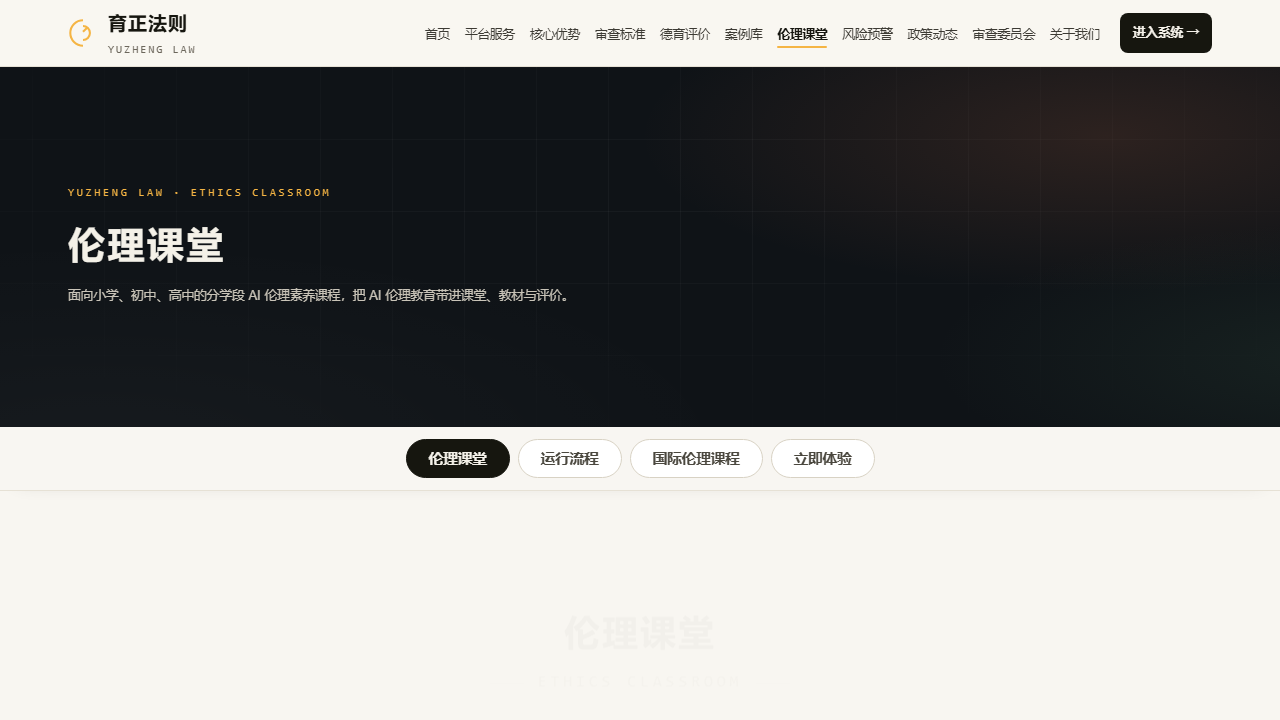The width and height of the screenshot is (1280, 720).
Task: Switch to 运行流程 tab
Action: pyautogui.click(x=570, y=459)
